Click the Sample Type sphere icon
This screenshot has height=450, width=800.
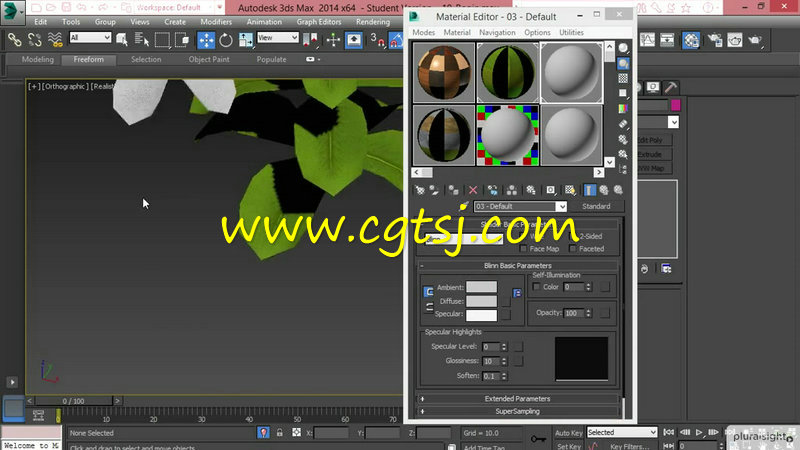click(x=623, y=48)
